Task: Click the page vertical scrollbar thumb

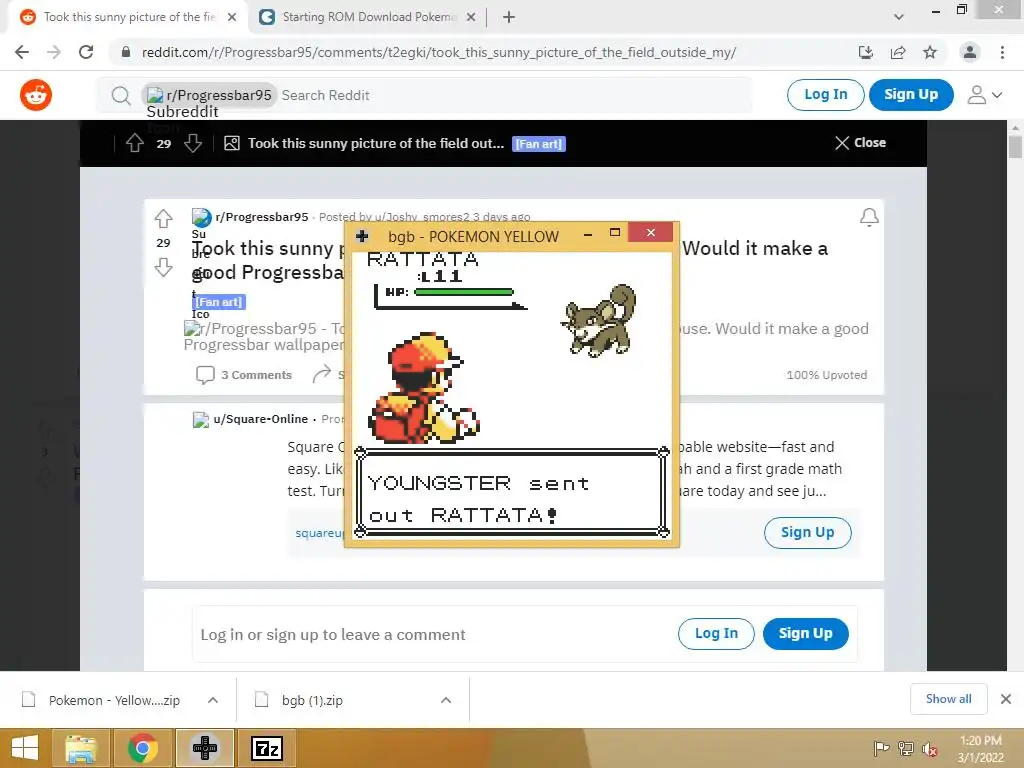Action: pos(1015,145)
